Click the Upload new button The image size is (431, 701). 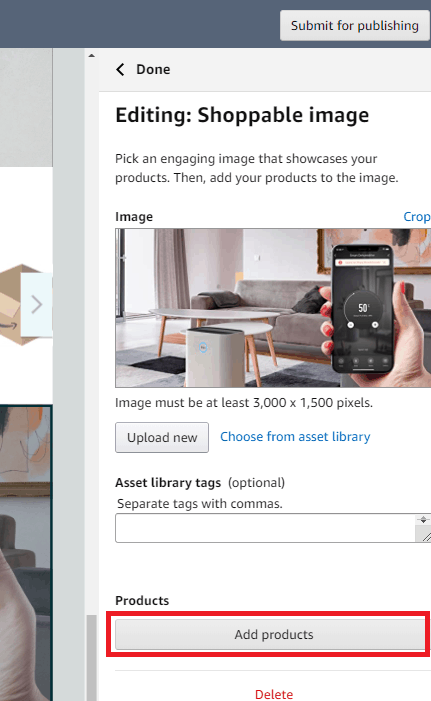point(162,437)
